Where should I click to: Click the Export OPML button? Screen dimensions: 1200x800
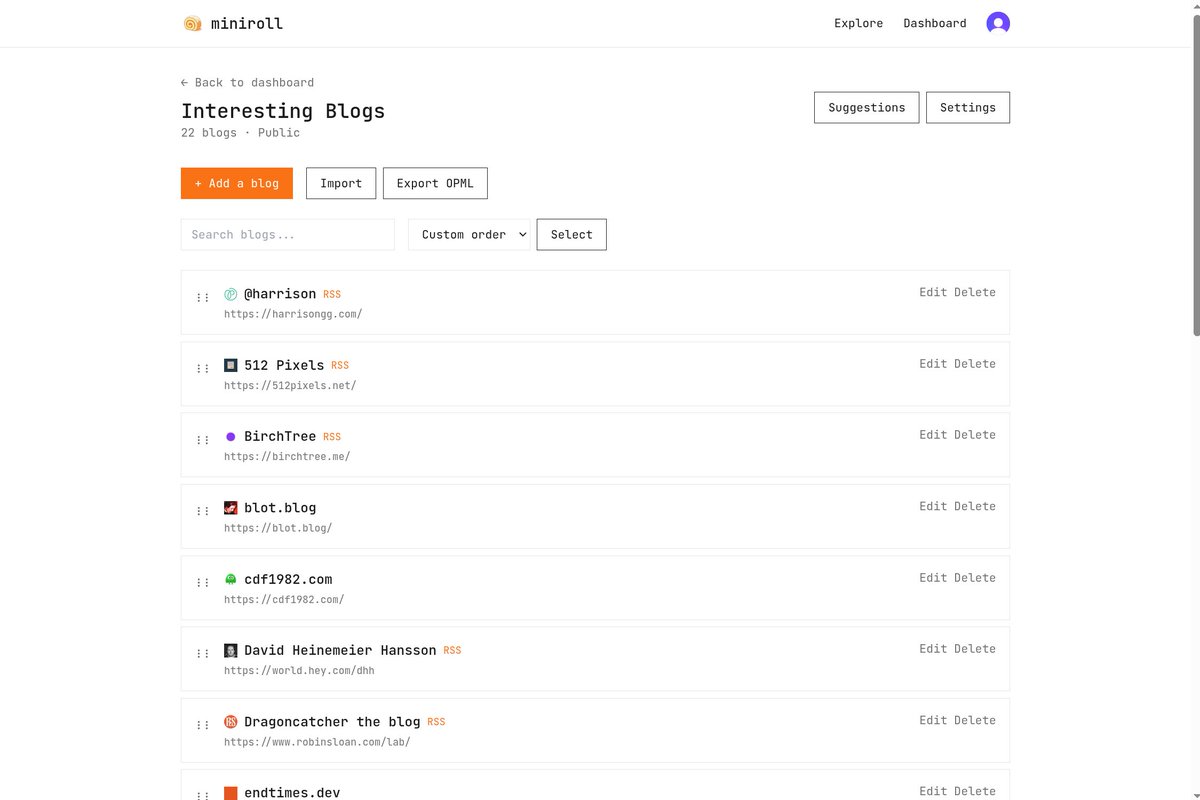pyautogui.click(x=435, y=183)
